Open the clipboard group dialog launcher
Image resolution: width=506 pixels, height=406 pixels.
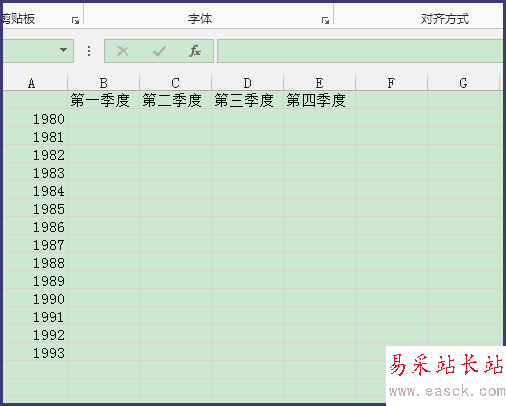click(x=76, y=21)
